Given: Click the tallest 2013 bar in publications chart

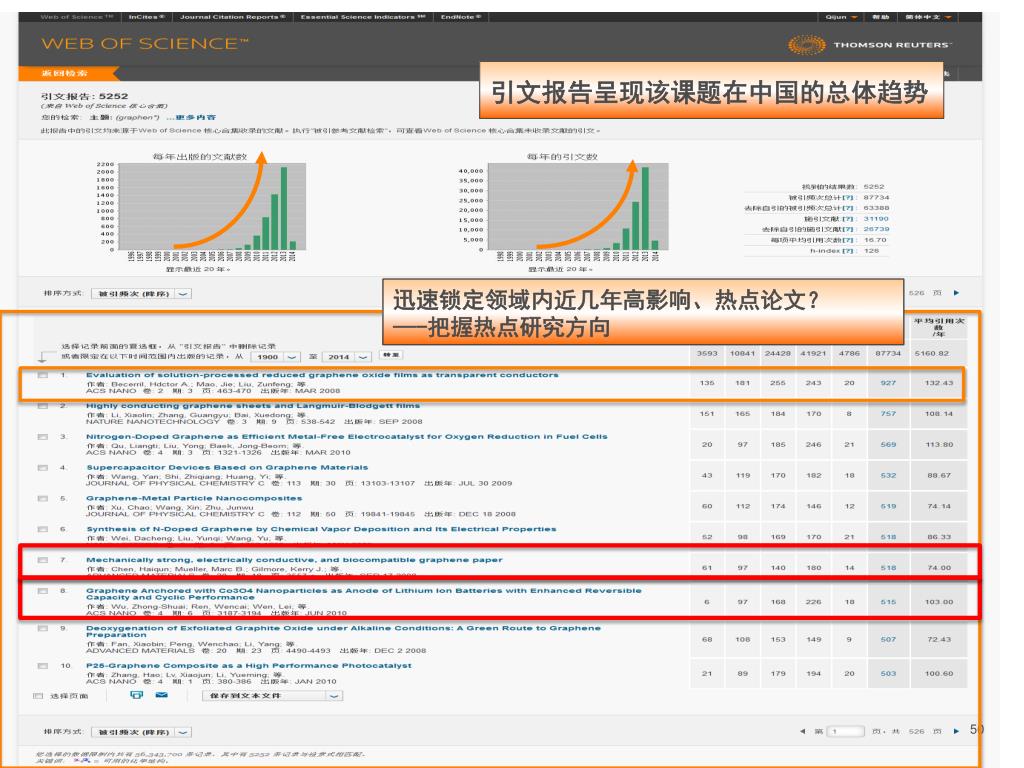Looking at the screenshot, I should click(283, 208).
